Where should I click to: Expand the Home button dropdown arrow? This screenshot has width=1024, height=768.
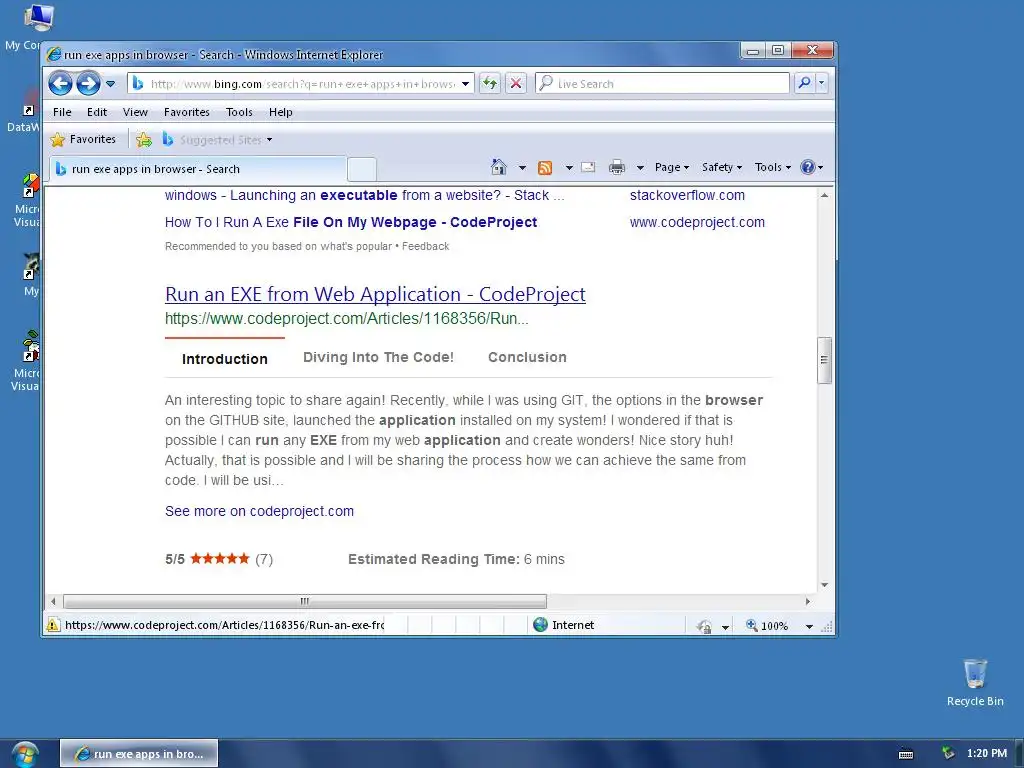[x=522, y=168]
